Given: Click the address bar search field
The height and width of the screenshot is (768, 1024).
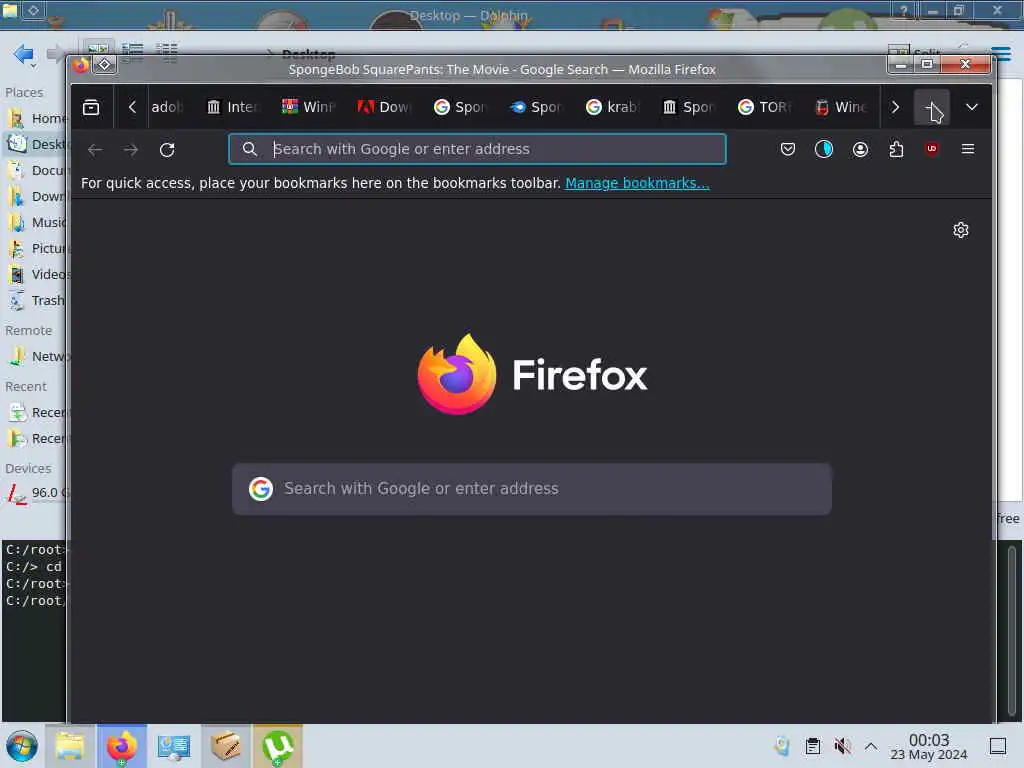Looking at the screenshot, I should pos(477,149).
